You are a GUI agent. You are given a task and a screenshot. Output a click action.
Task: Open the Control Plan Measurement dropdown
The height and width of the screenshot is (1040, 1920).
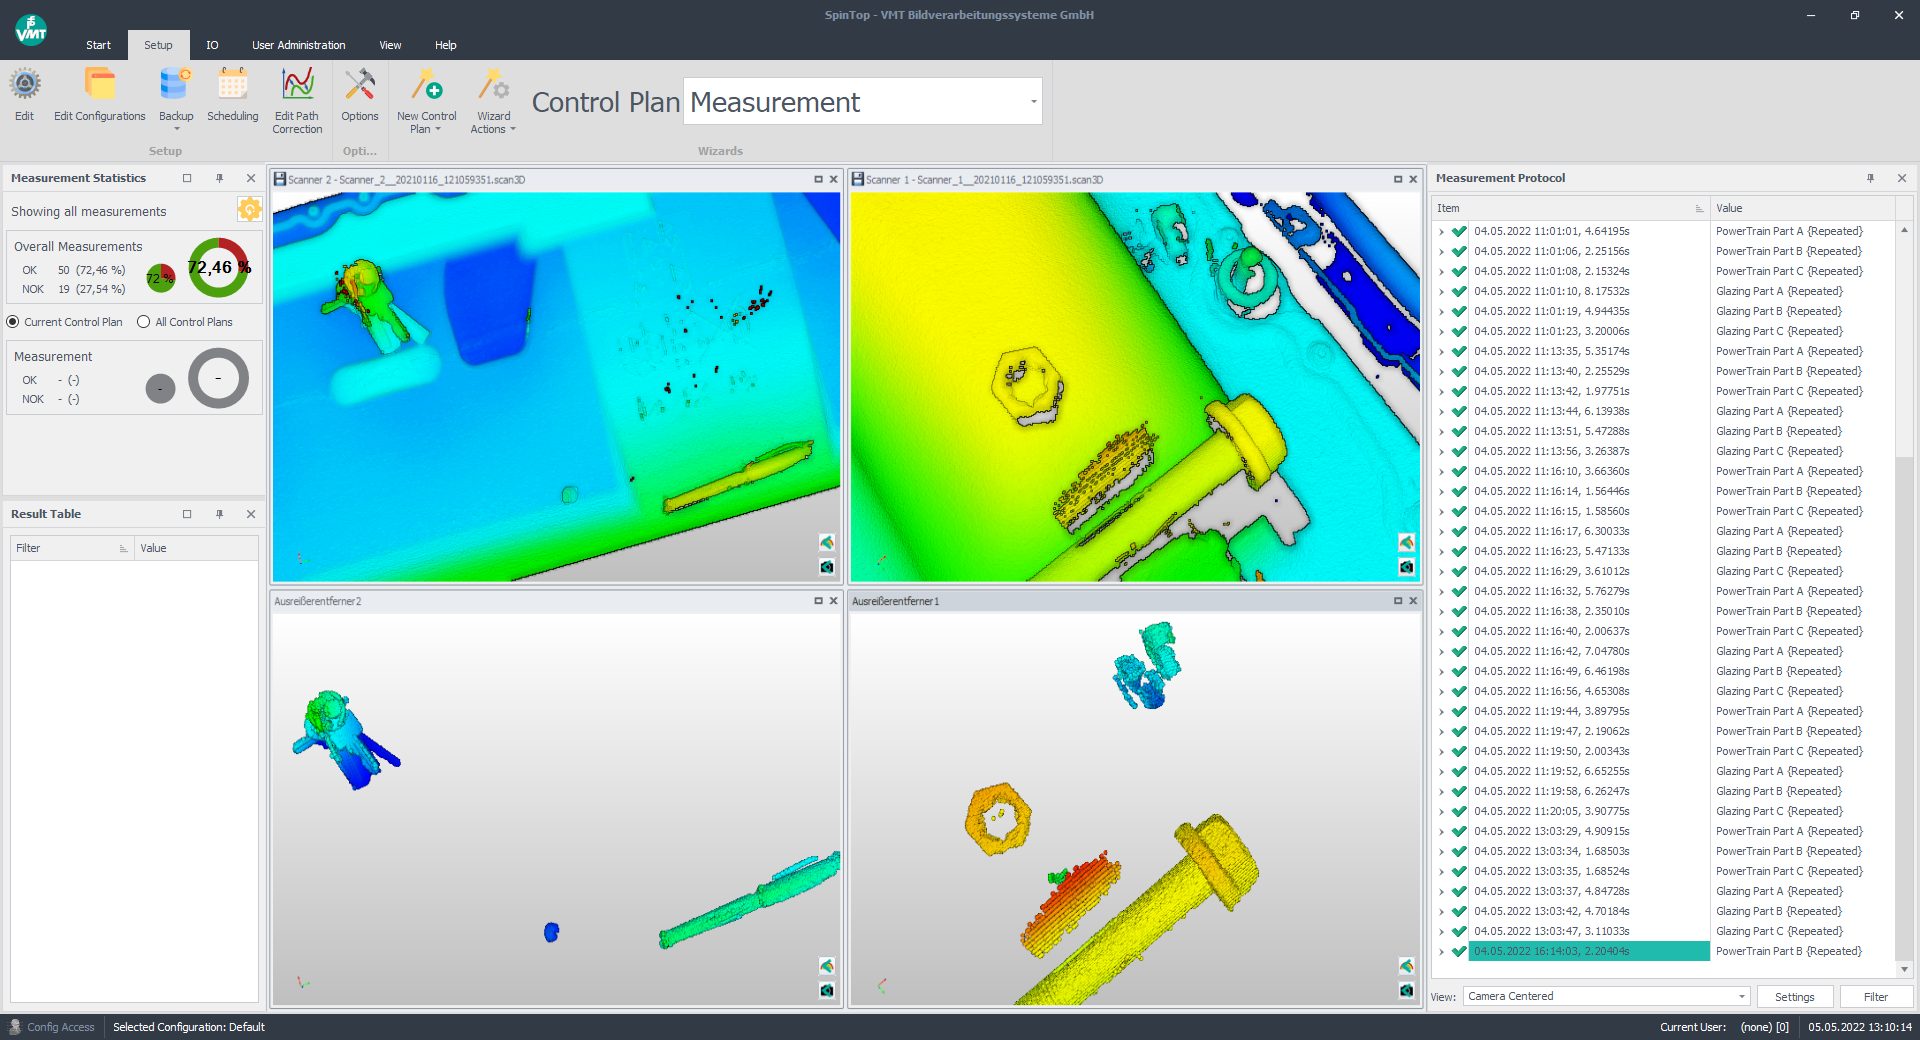1033,101
